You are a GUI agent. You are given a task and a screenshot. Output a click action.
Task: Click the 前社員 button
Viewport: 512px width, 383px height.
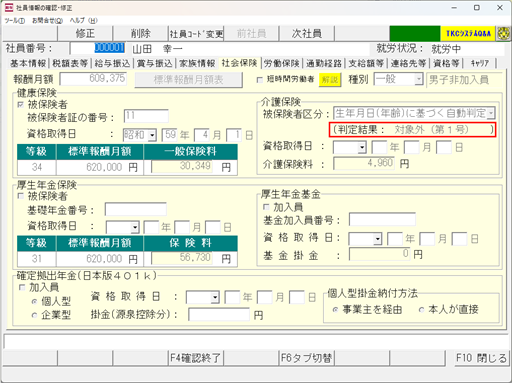point(252,33)
